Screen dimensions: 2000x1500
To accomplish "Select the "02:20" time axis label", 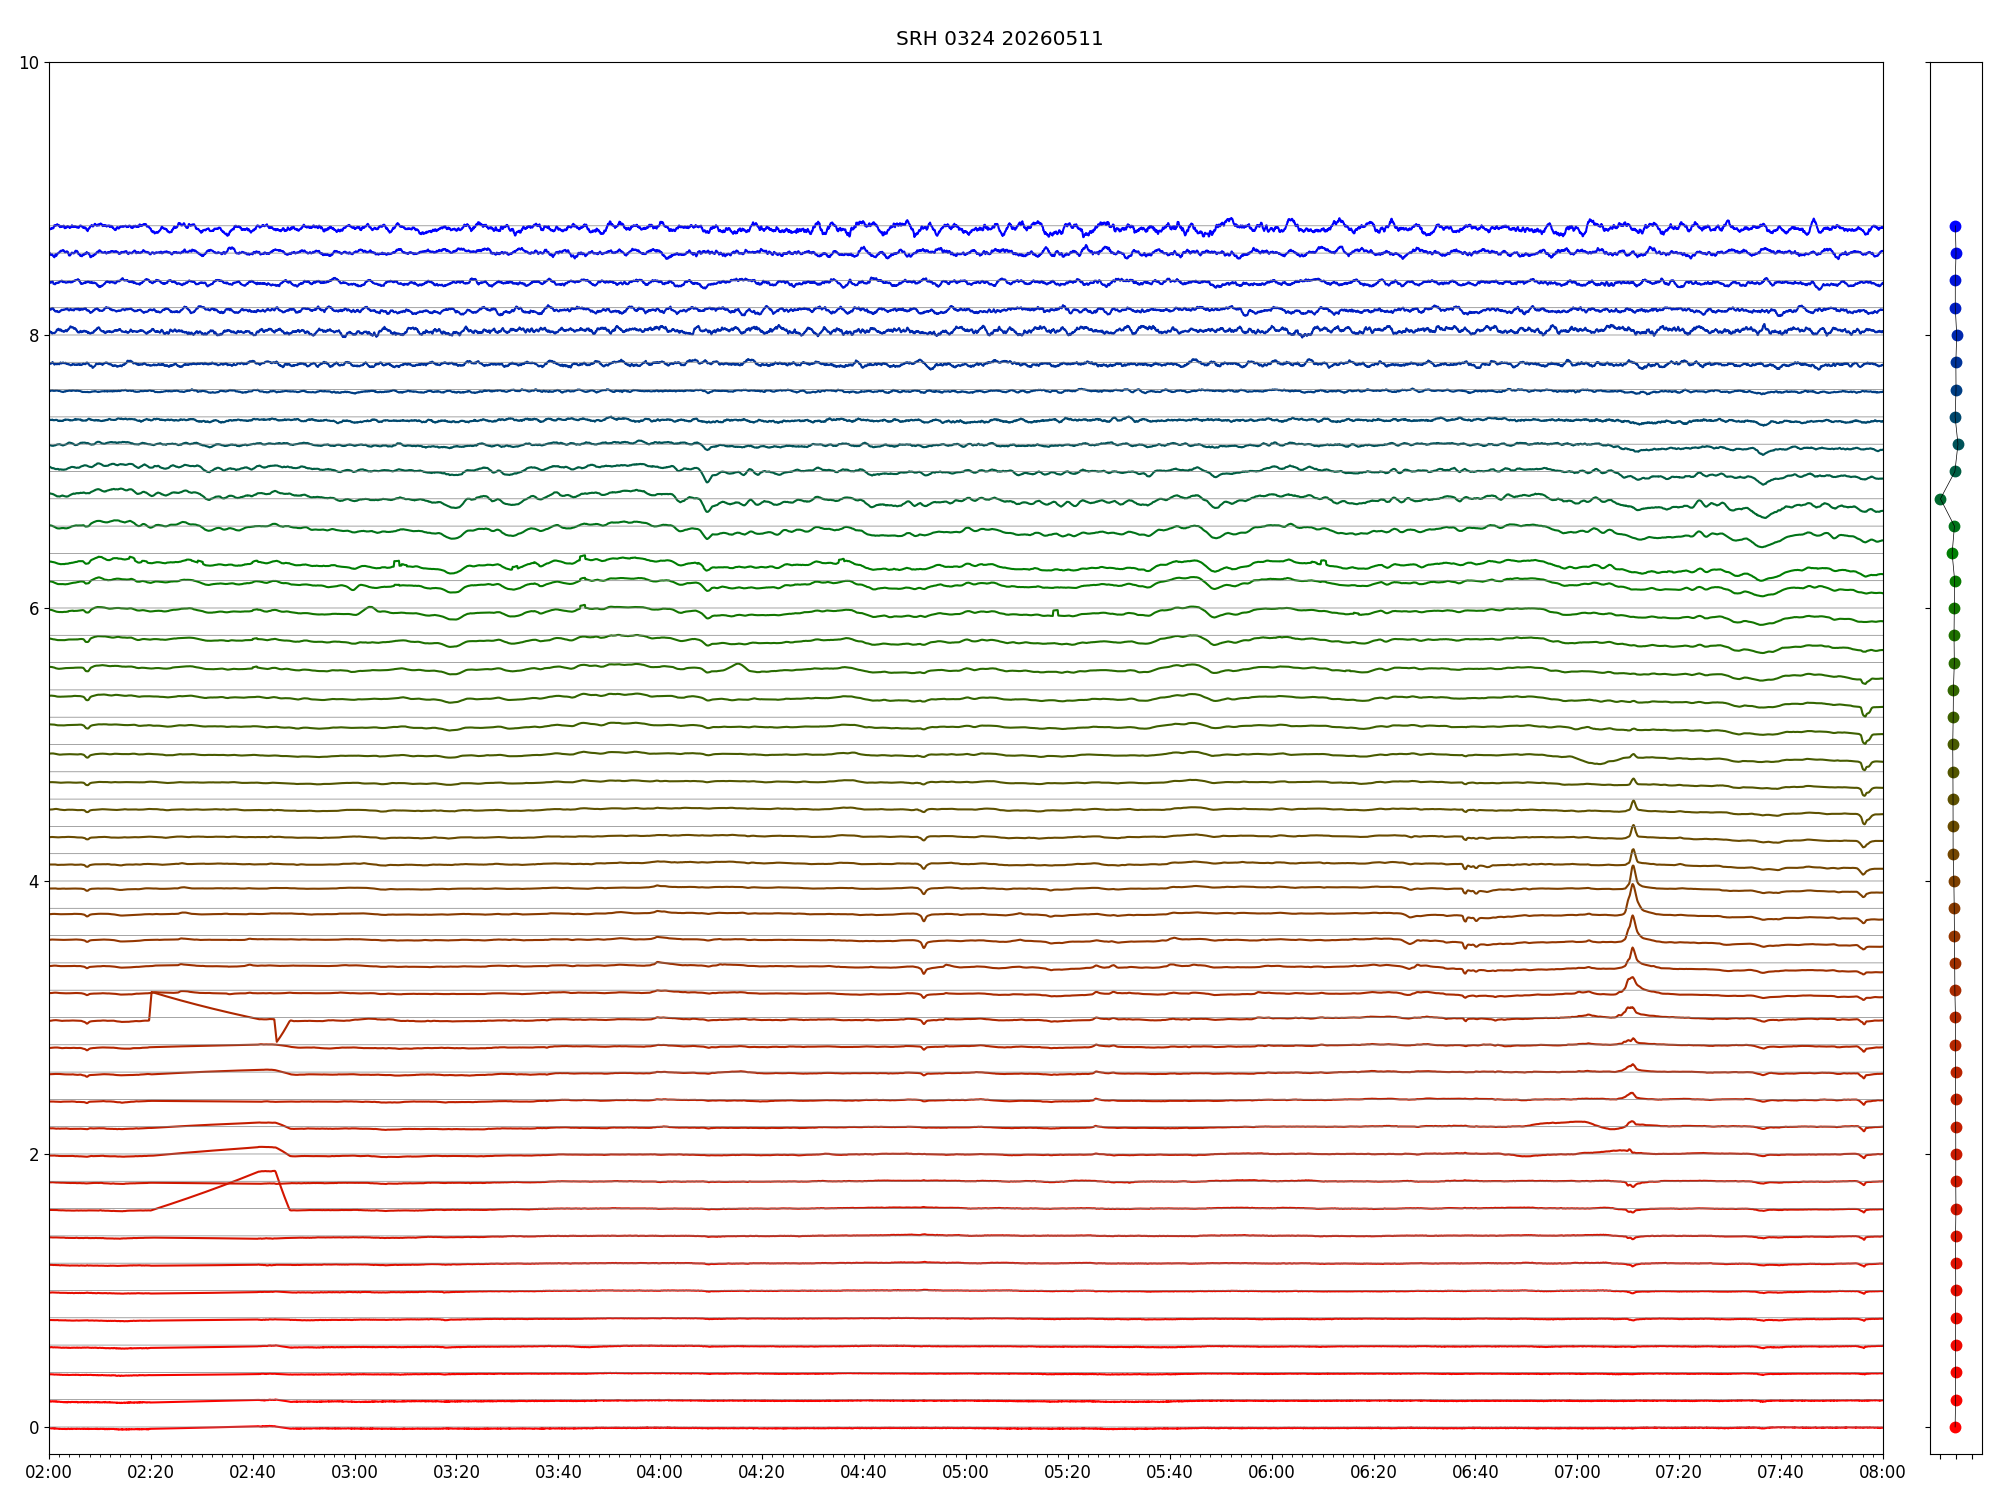I will (x=151, y=1473).
